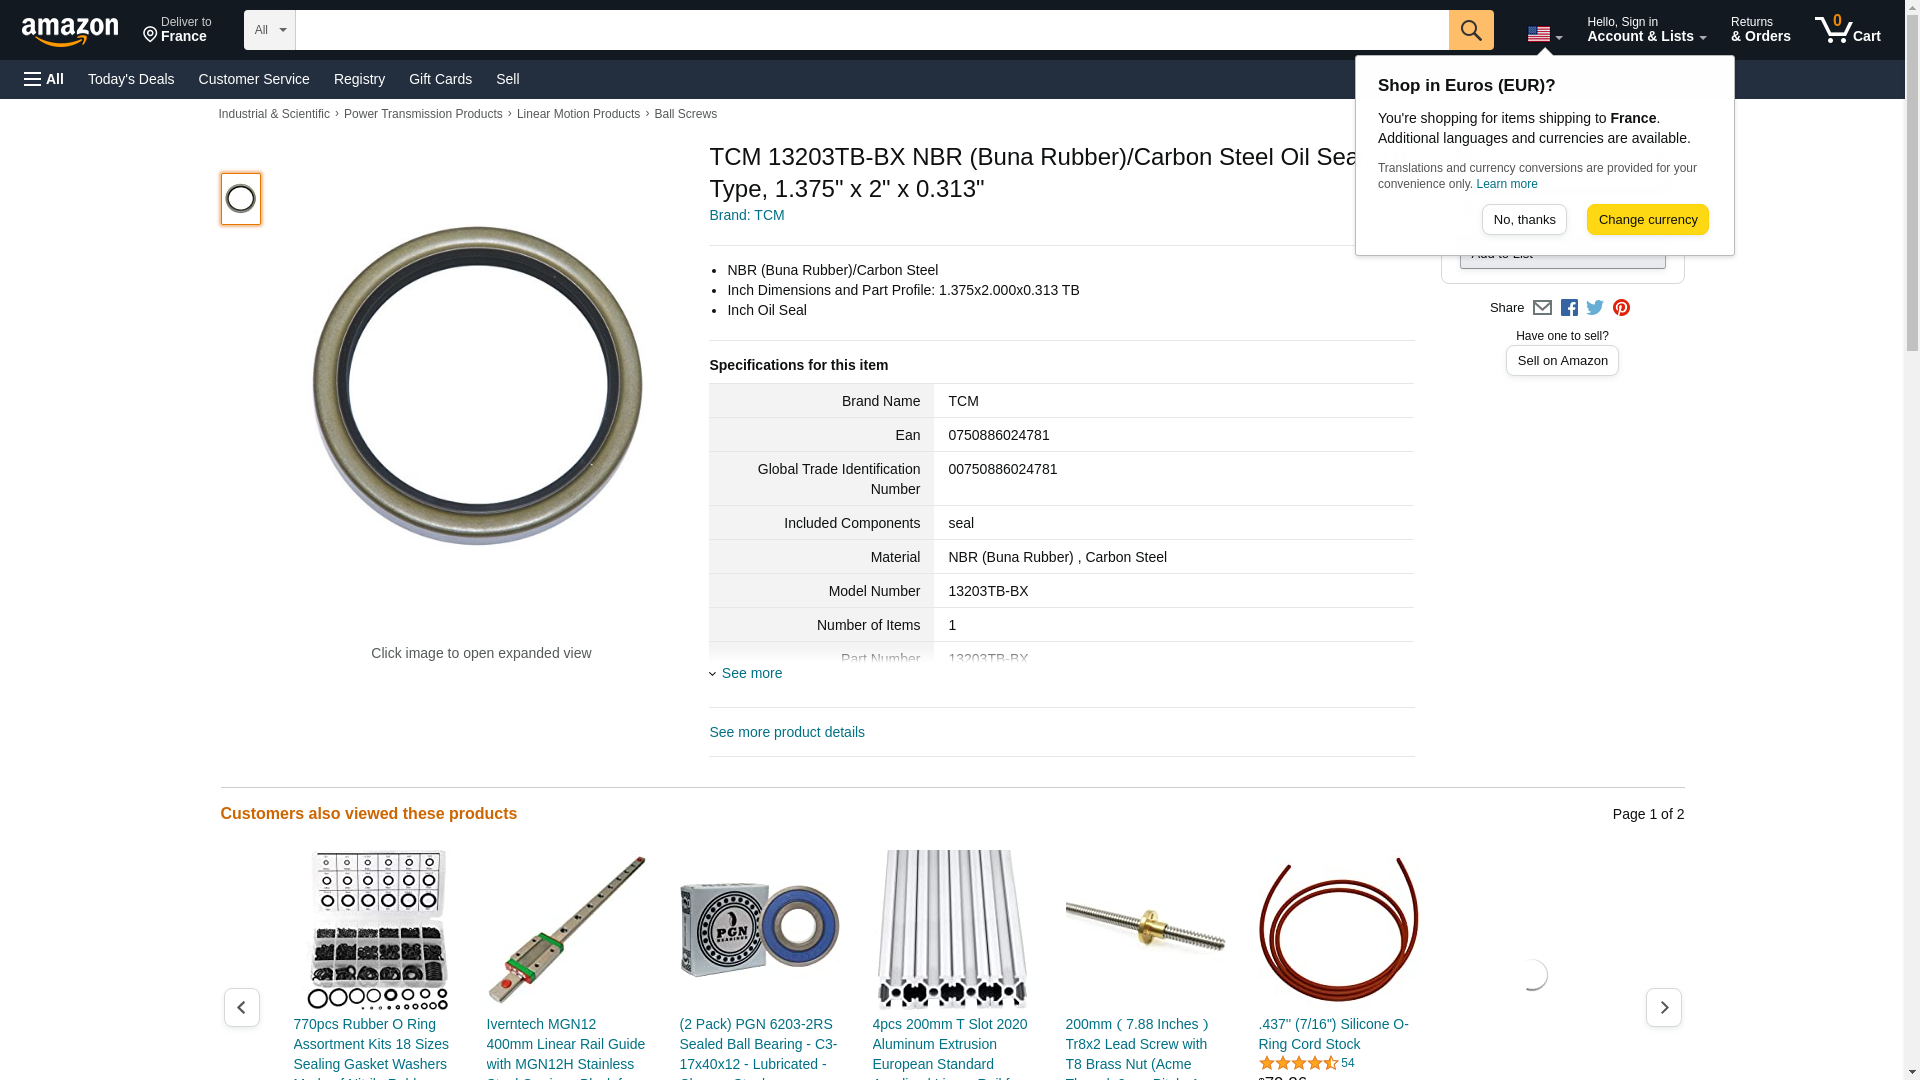Expand Account & Lists menu
The image size is (1920, 1080).
pyautogui.click(x=1646, y=30)
